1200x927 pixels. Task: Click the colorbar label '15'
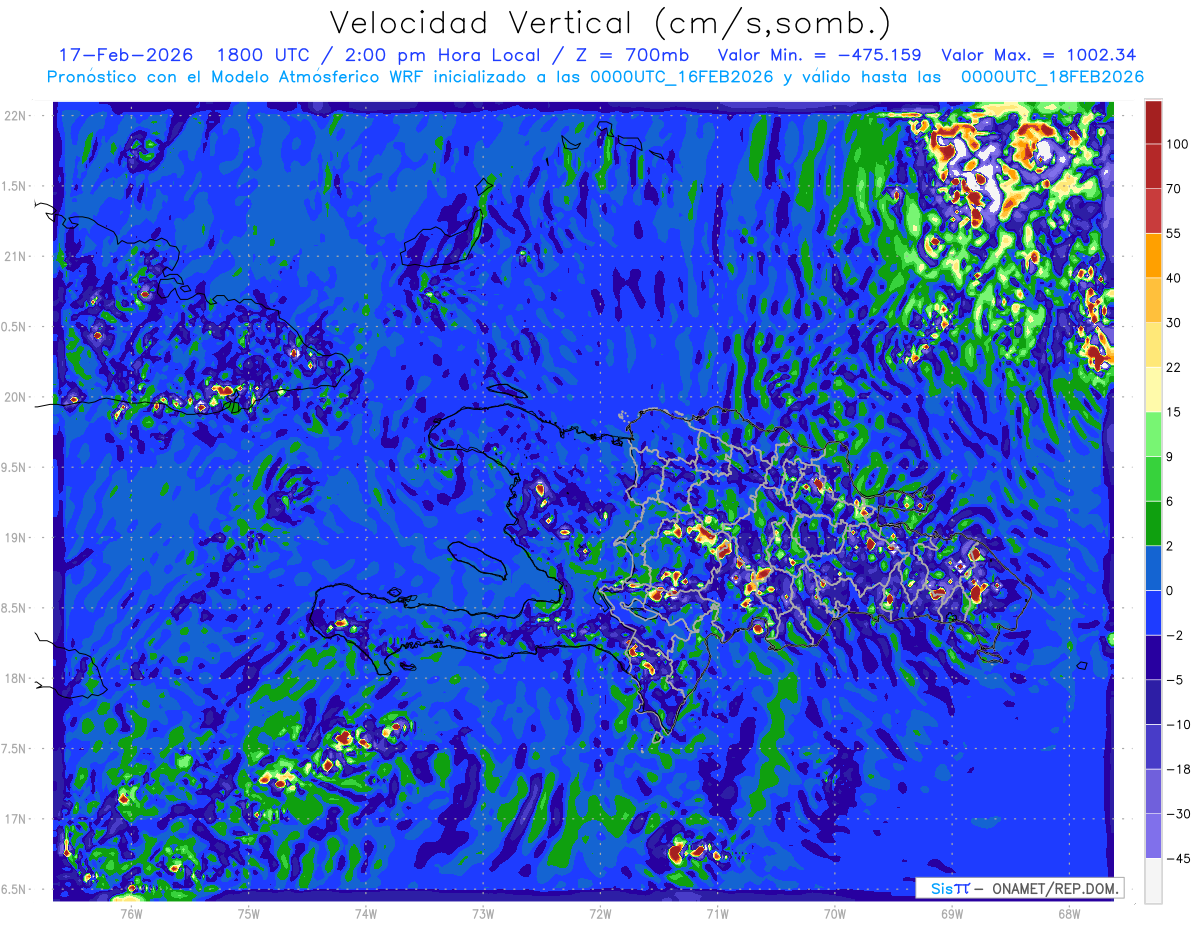tap(1174, 412)
